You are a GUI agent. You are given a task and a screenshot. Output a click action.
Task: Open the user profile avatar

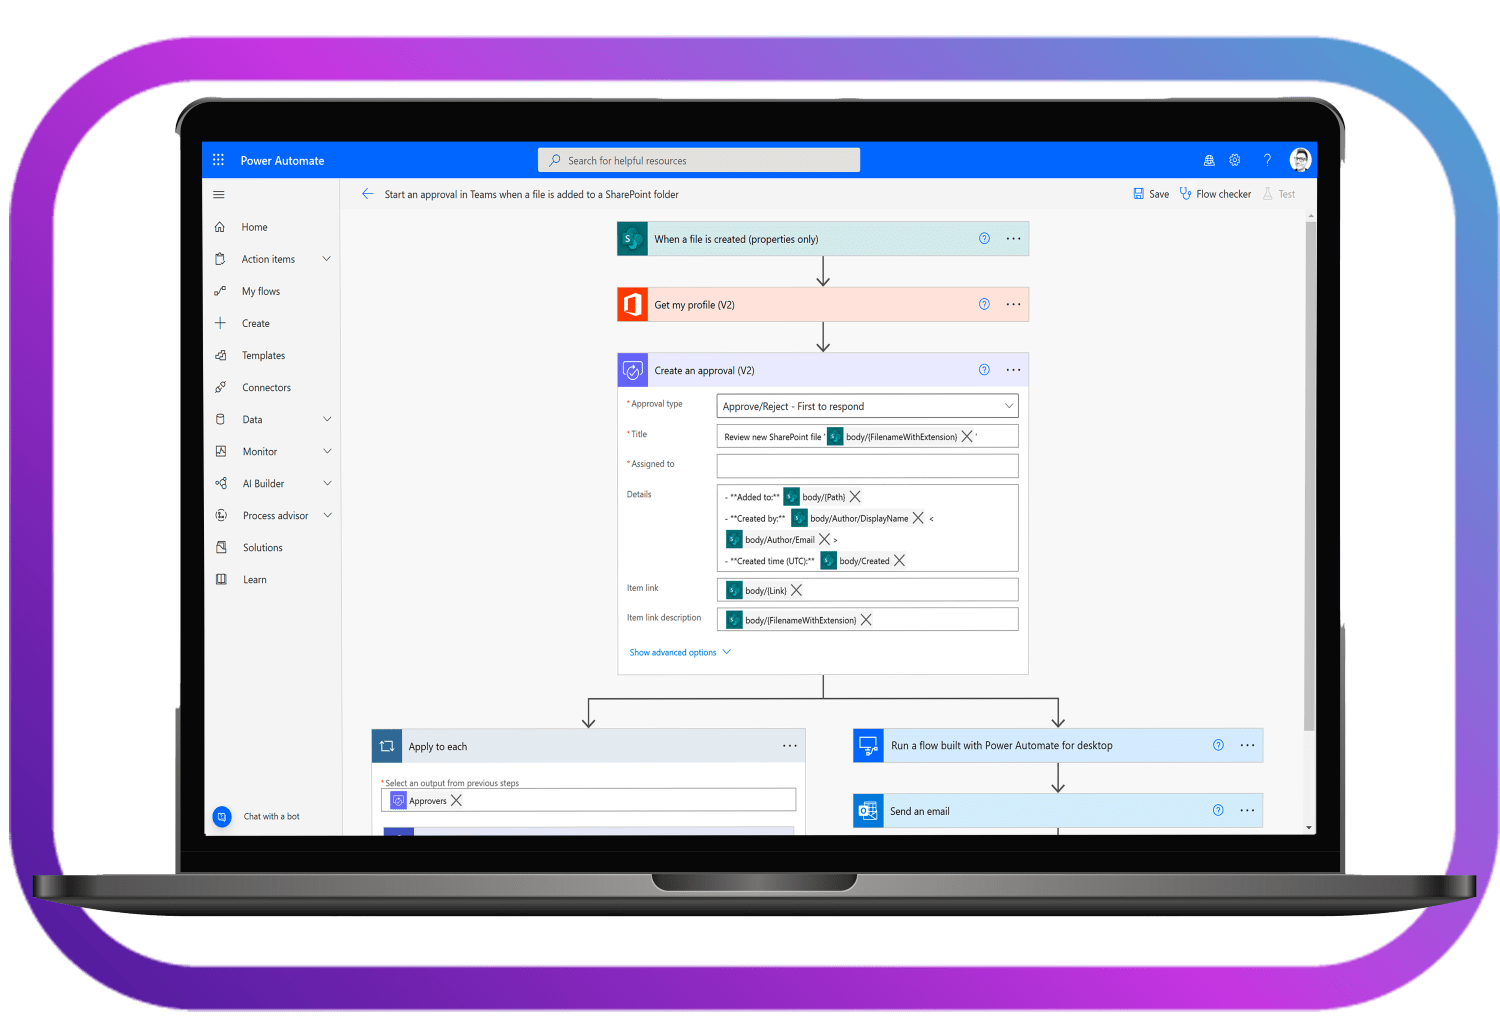1300,159
